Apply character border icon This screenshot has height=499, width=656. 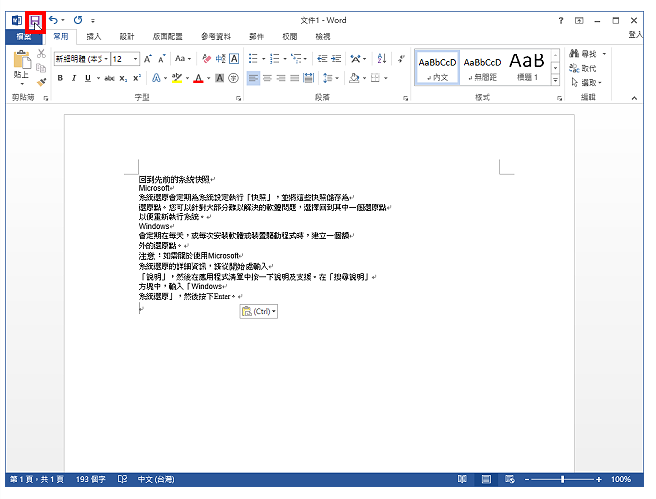pos(234,59)
